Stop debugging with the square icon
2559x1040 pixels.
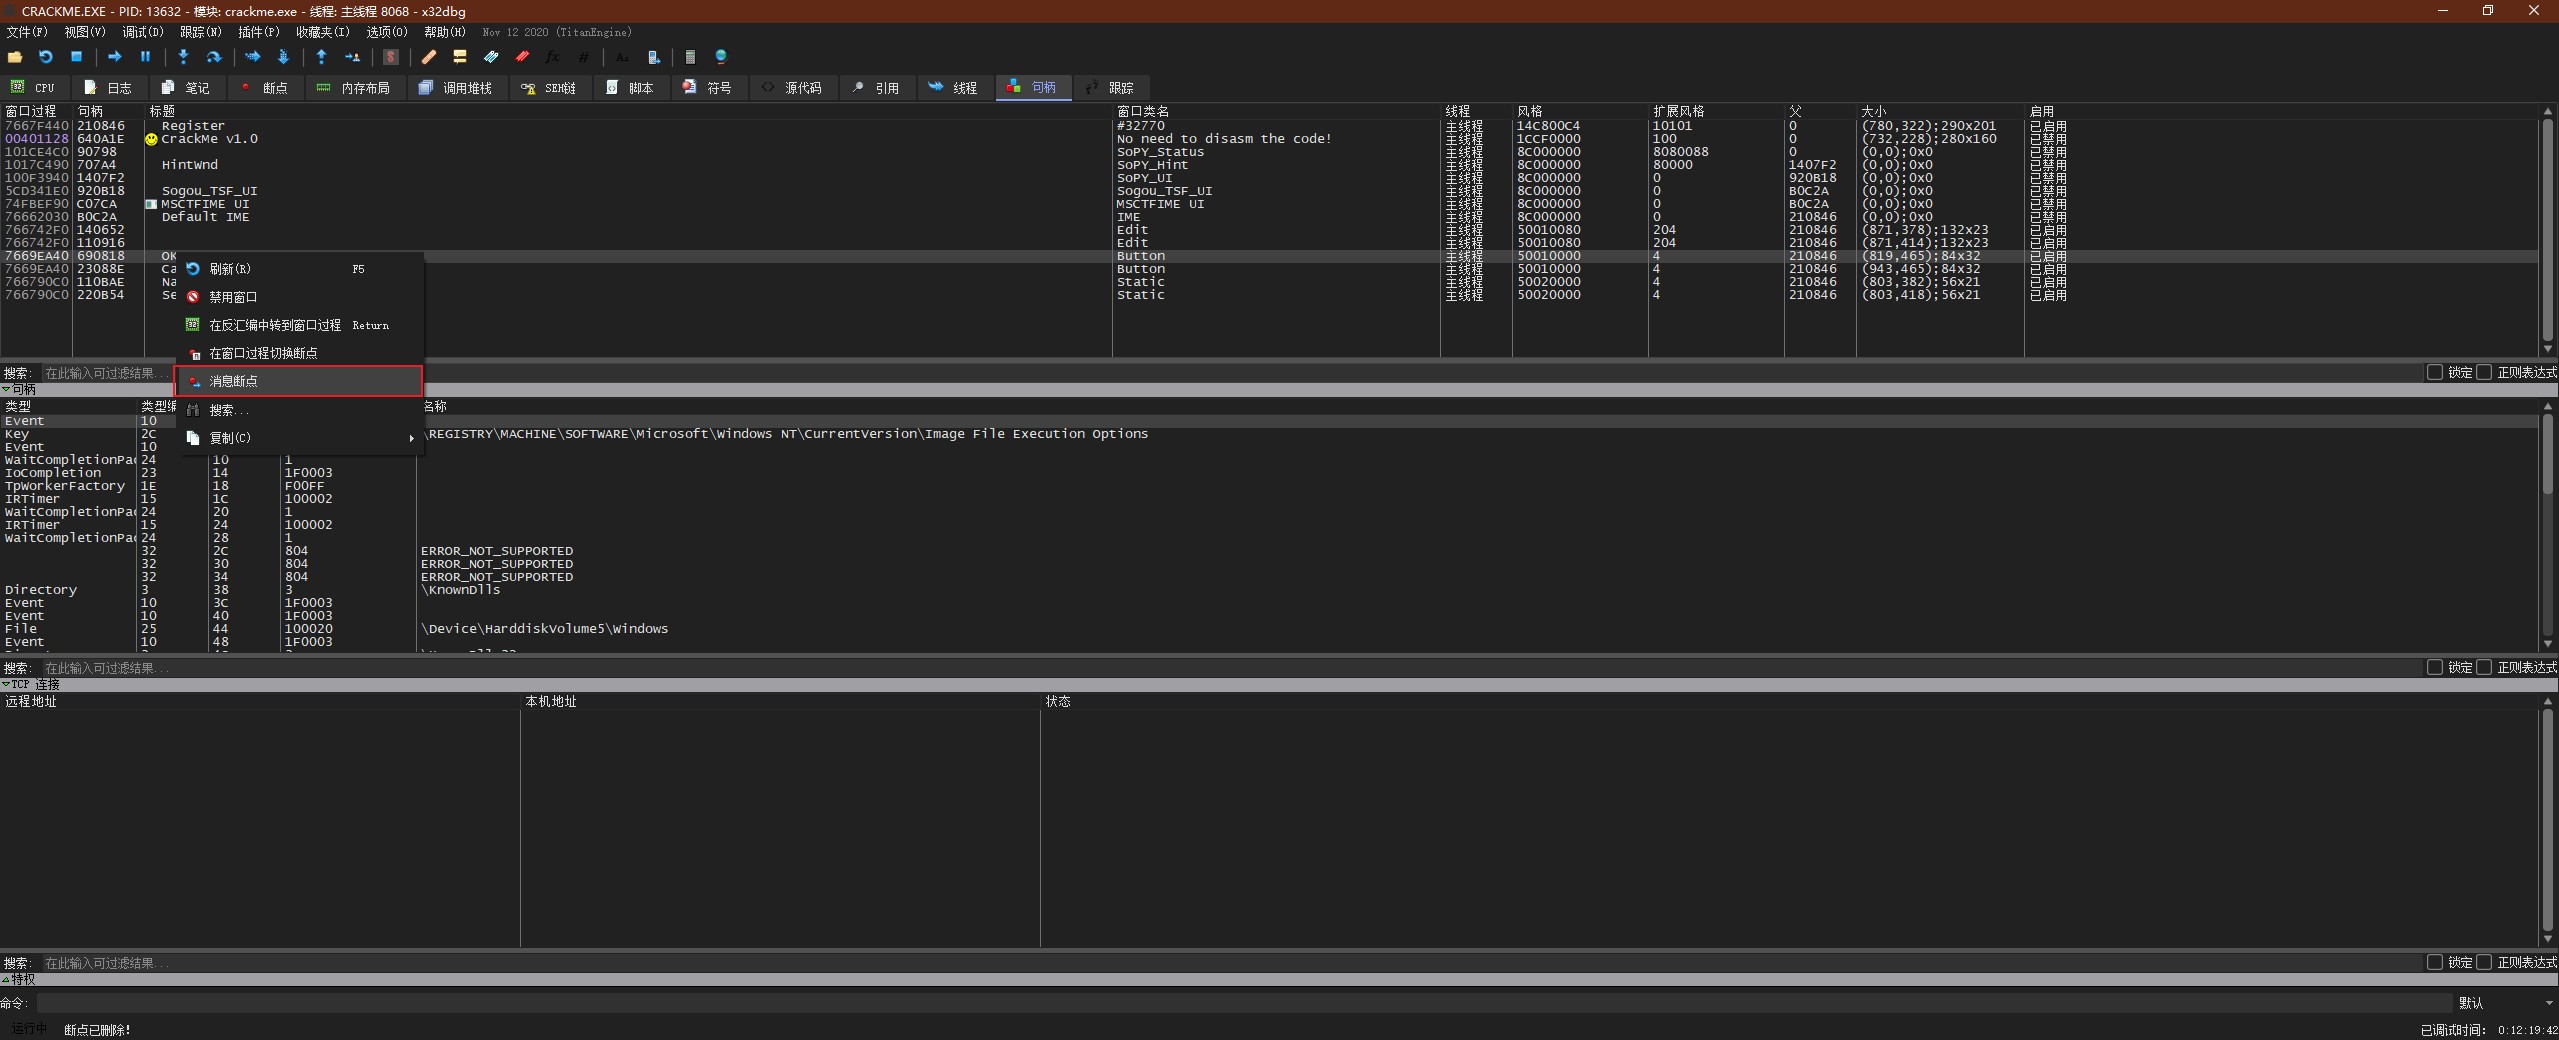(76, 57)
